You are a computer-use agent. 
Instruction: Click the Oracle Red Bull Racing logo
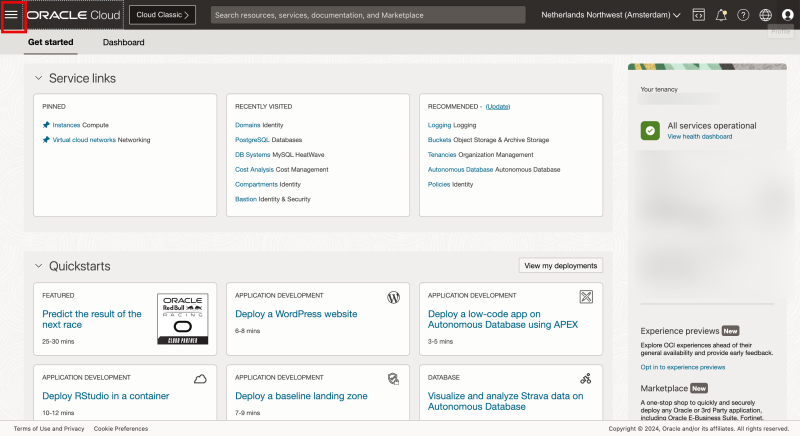pyautogui.click(x=182, y=319)
